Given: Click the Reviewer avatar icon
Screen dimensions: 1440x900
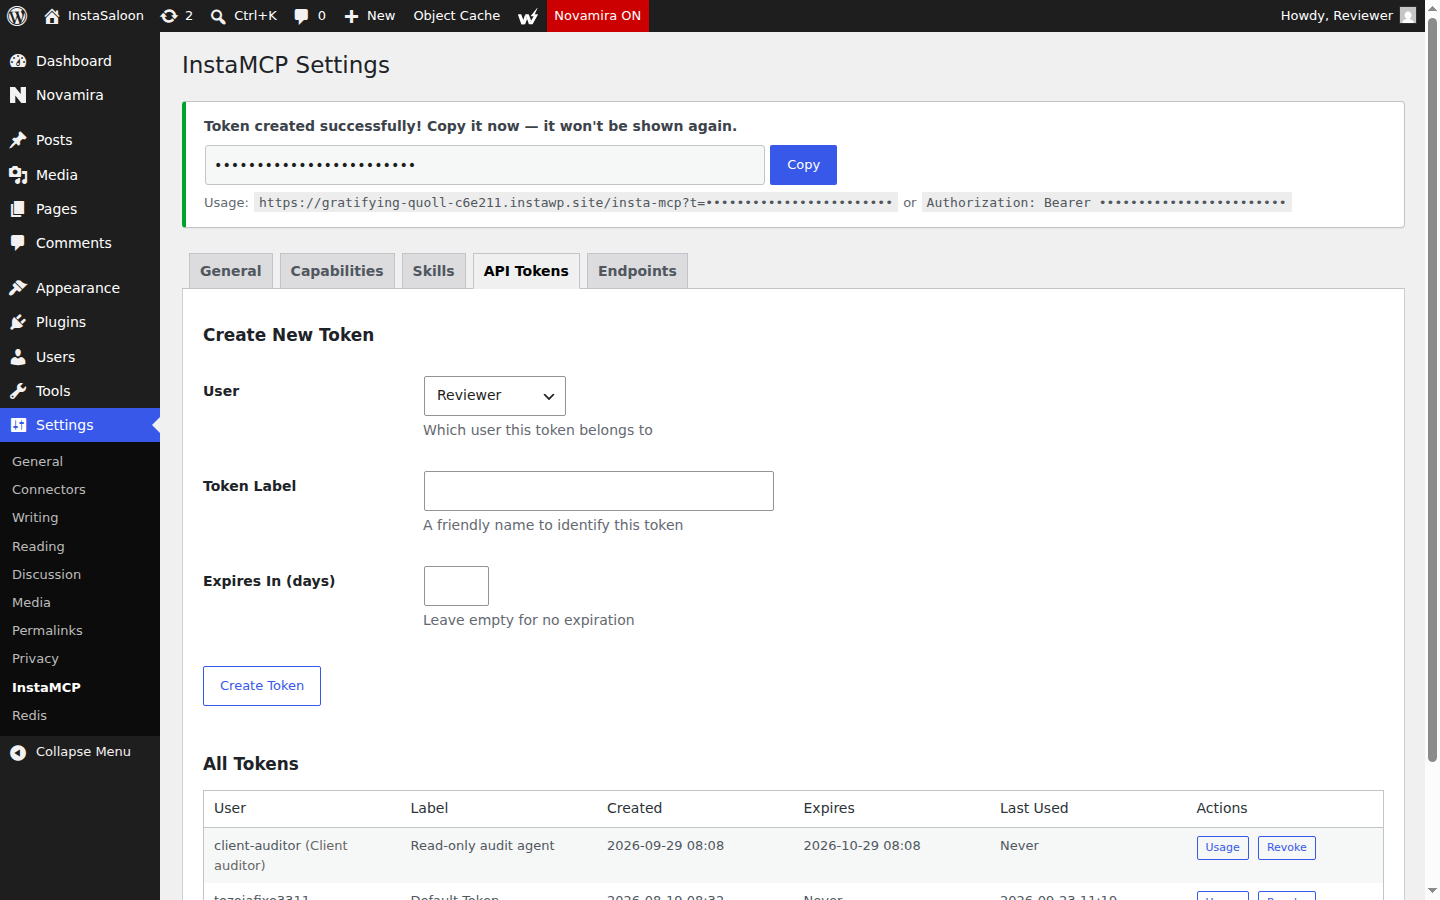Looking at the screenshot, I should [1408, 15].
